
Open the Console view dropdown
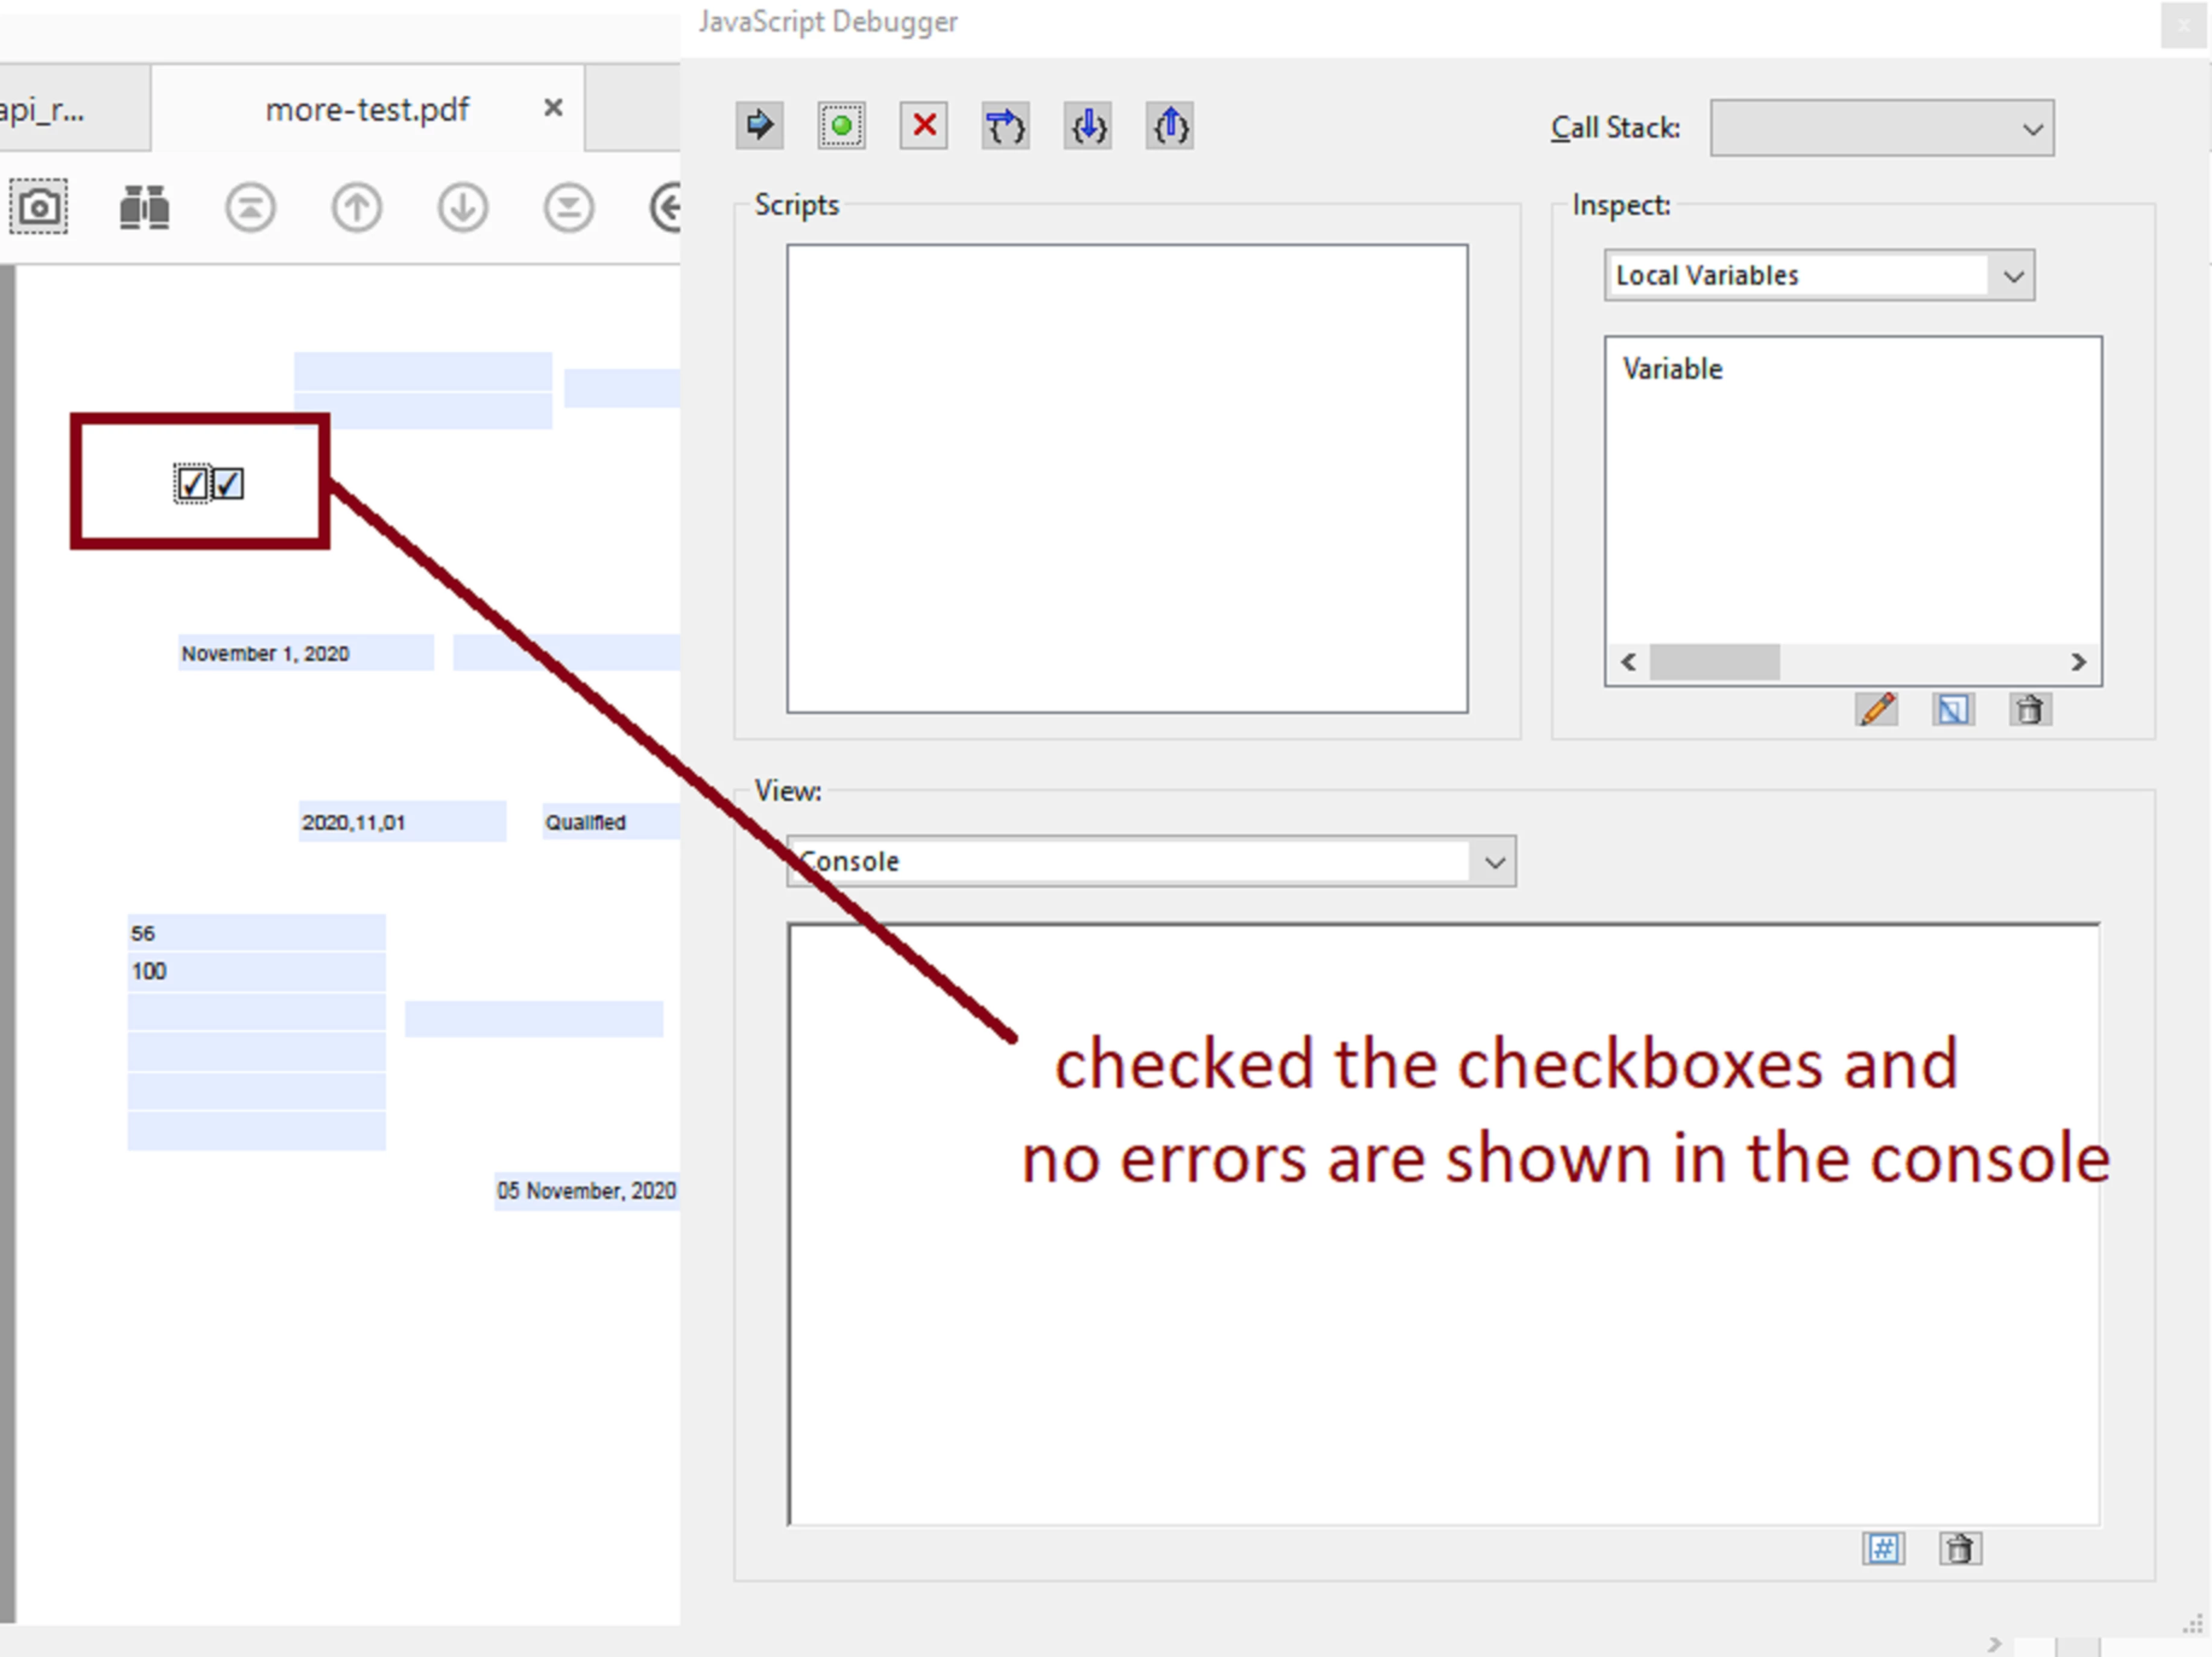point(1150,862)
